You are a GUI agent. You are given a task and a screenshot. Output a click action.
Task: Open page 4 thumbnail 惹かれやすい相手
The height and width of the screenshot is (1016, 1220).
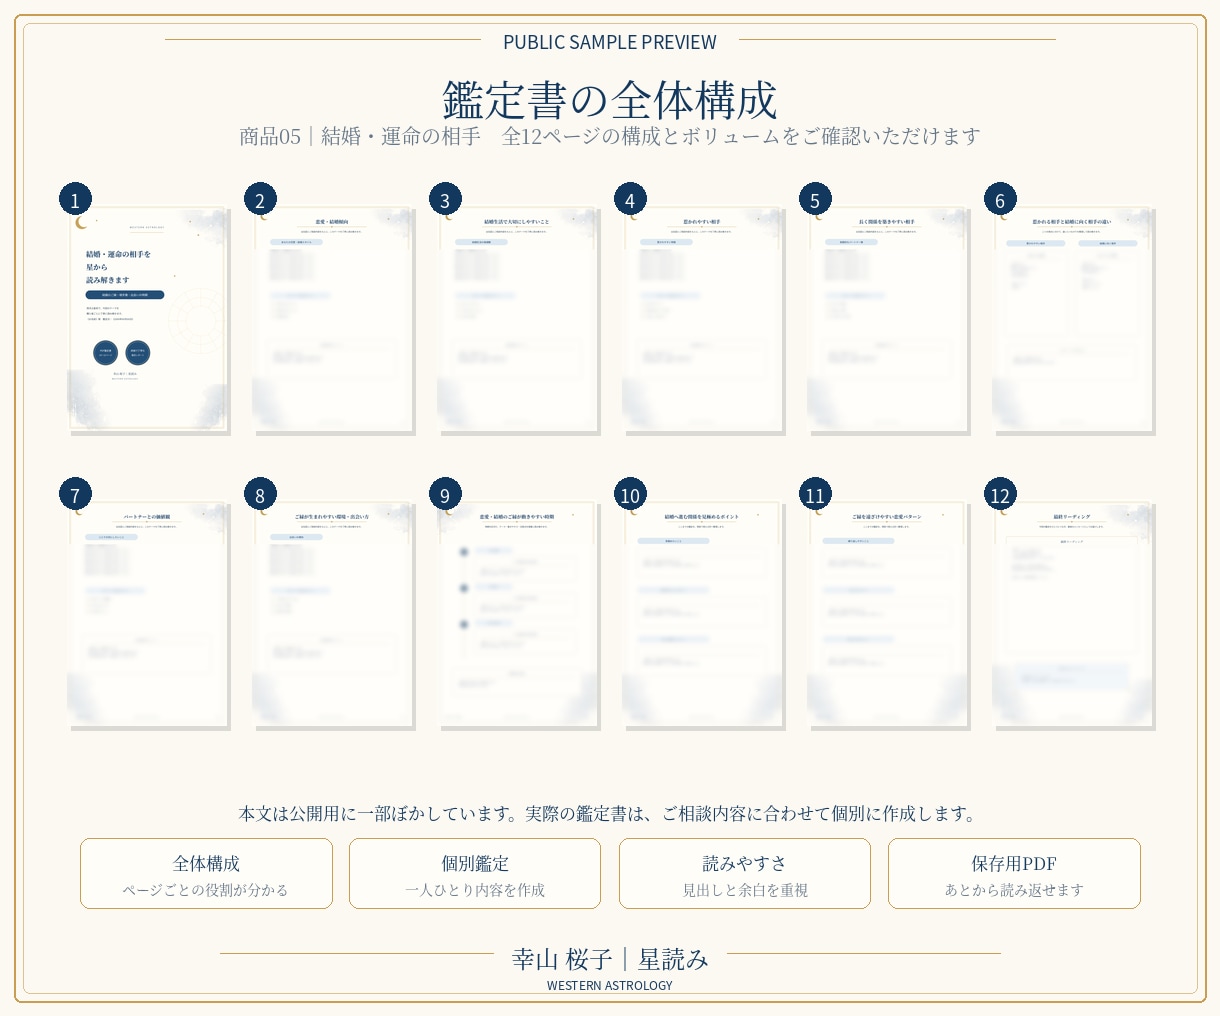click(702, 319)
